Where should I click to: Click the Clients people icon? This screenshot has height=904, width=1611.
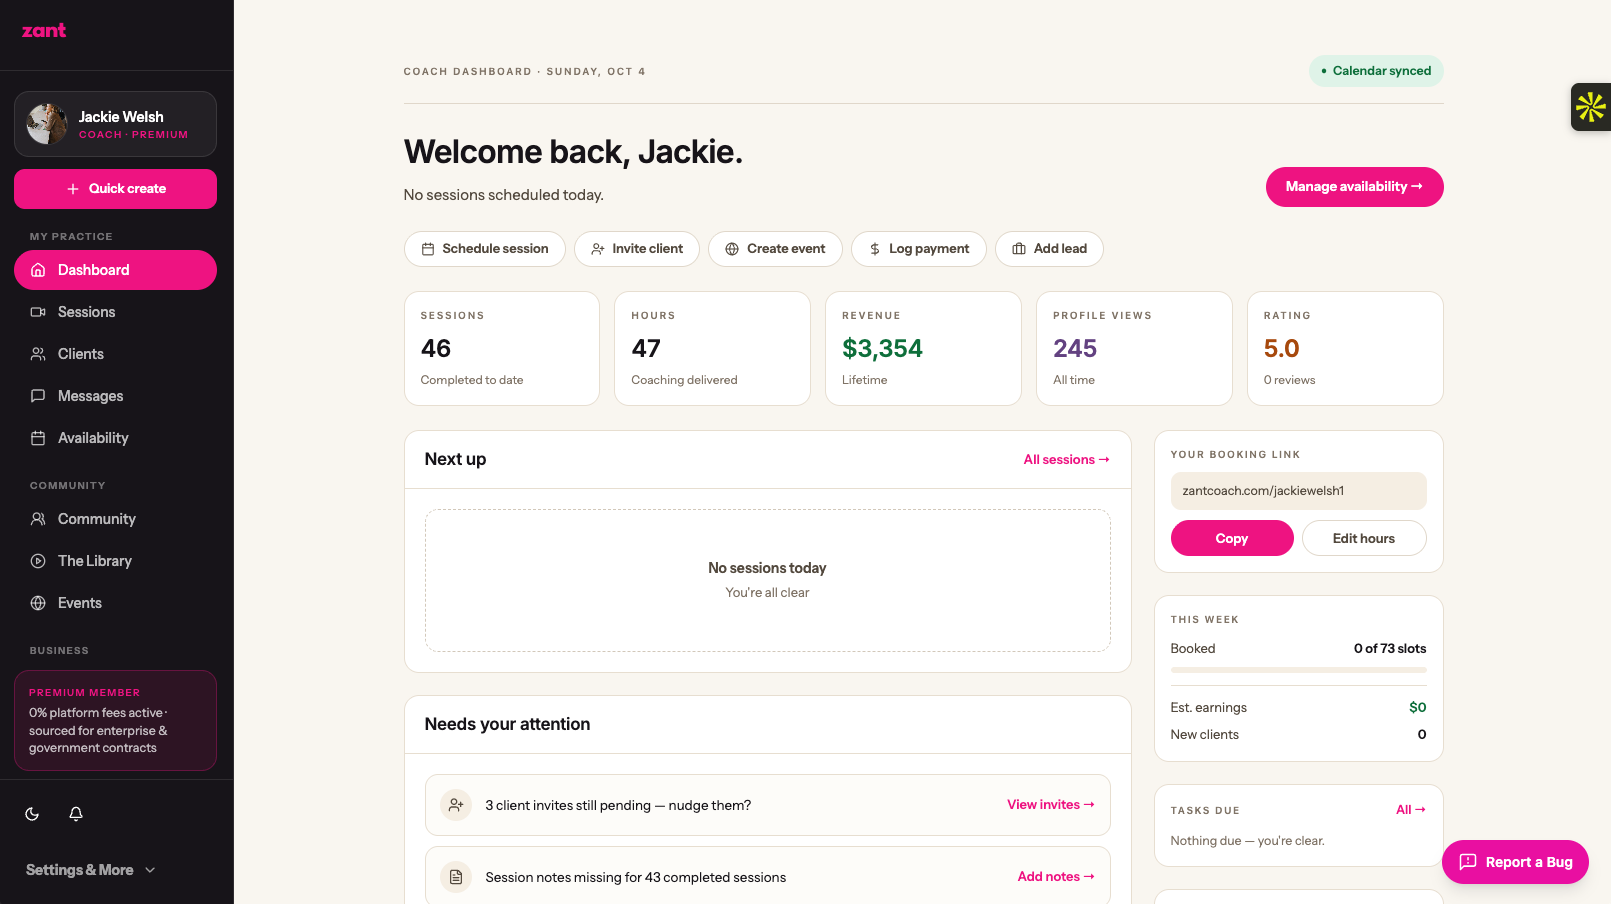38,354
